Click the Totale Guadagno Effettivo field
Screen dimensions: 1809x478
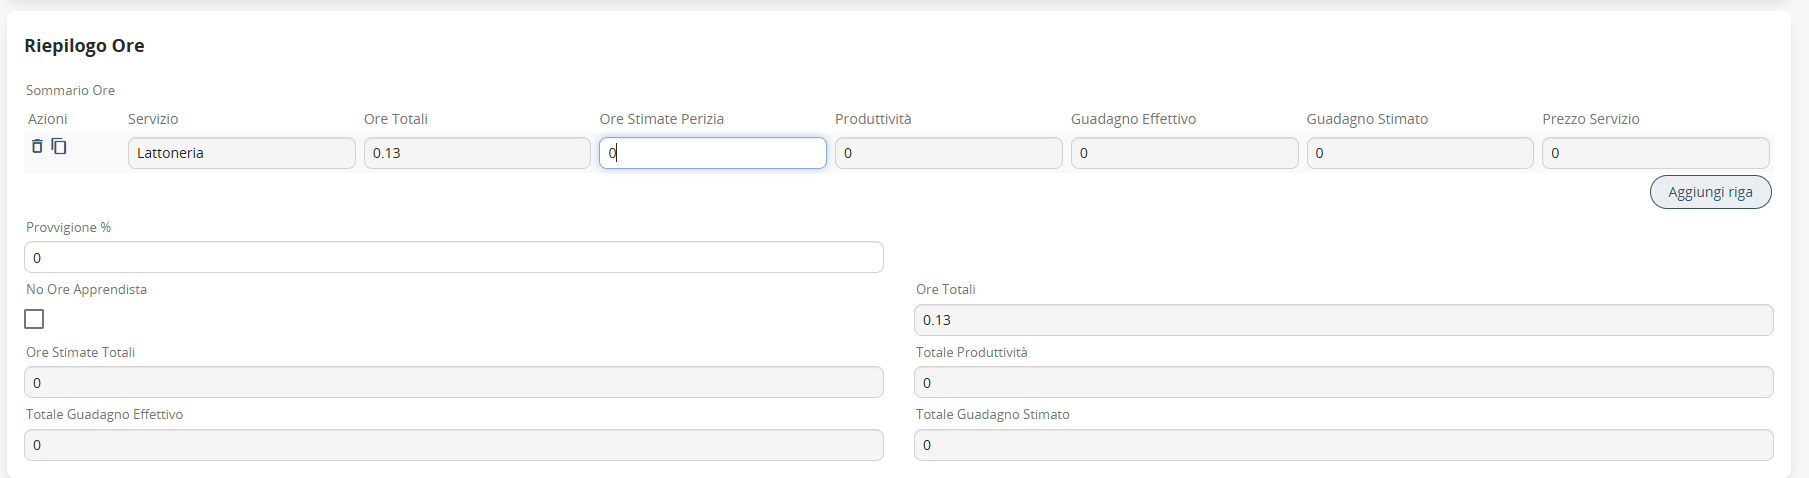tap(453, 445)
